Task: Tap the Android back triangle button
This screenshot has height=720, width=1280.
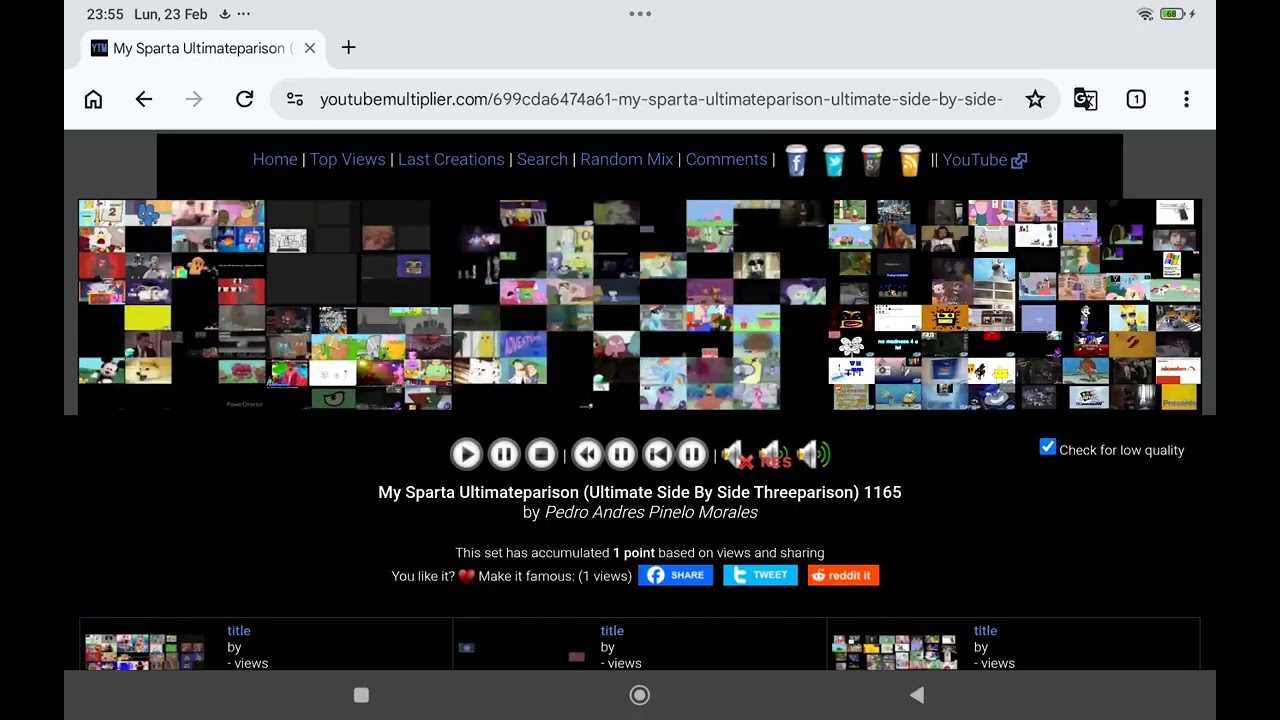Action: point(916,695)
